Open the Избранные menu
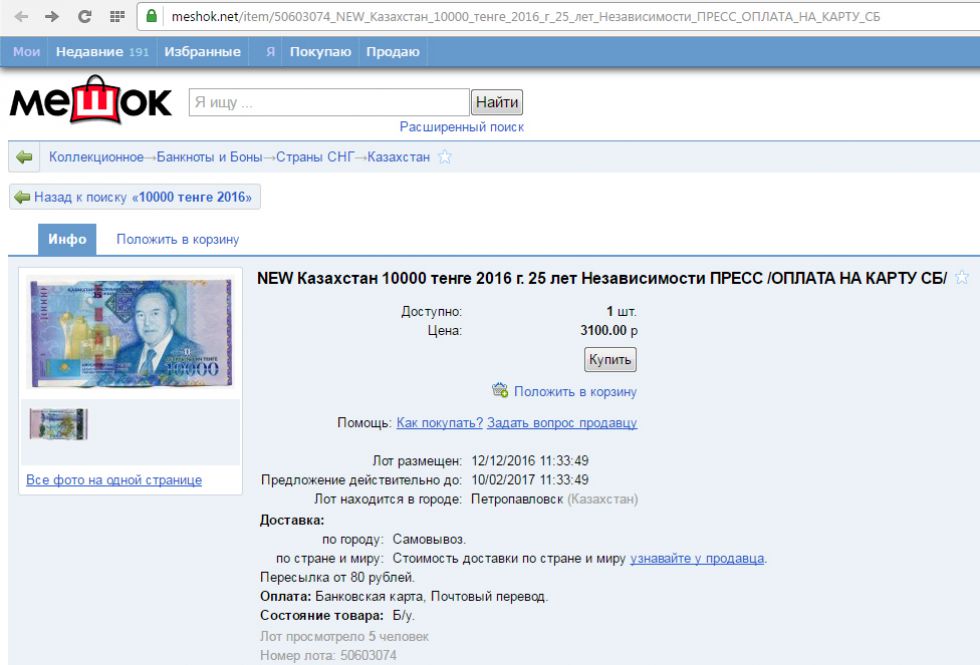 (x=202, y=52)
